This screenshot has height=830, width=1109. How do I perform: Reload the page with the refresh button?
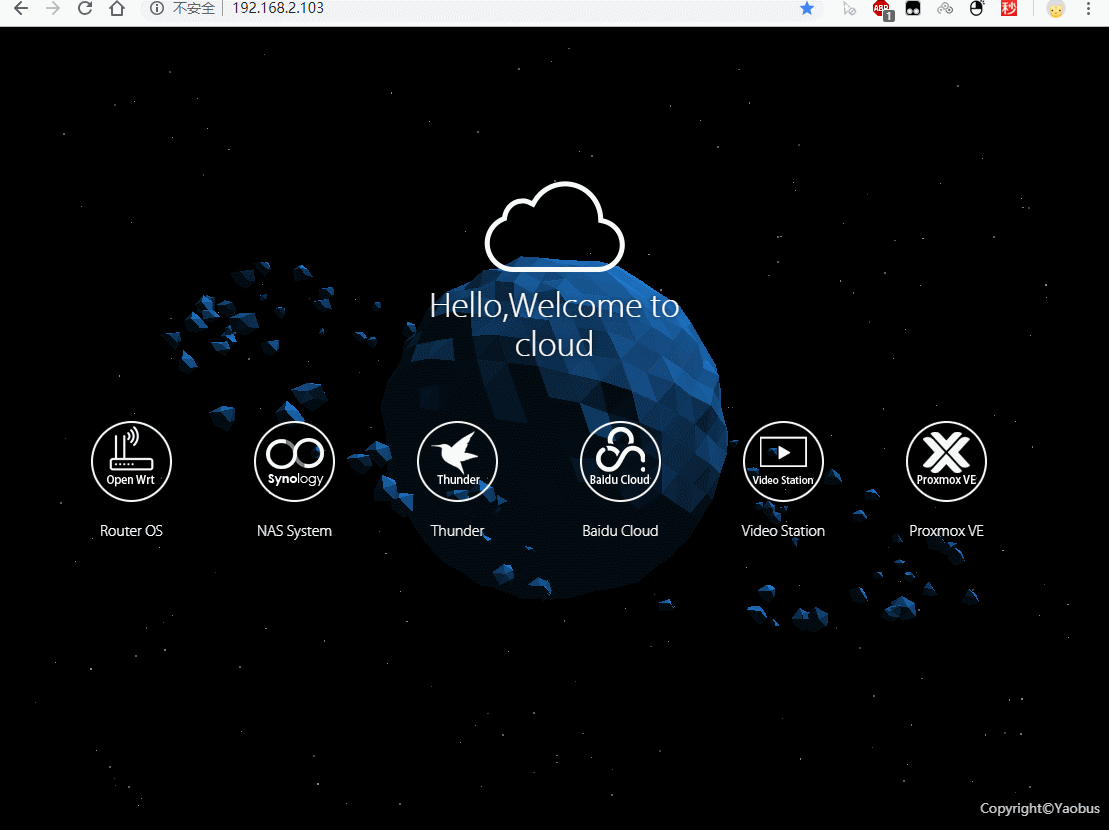tap(84, 9)
